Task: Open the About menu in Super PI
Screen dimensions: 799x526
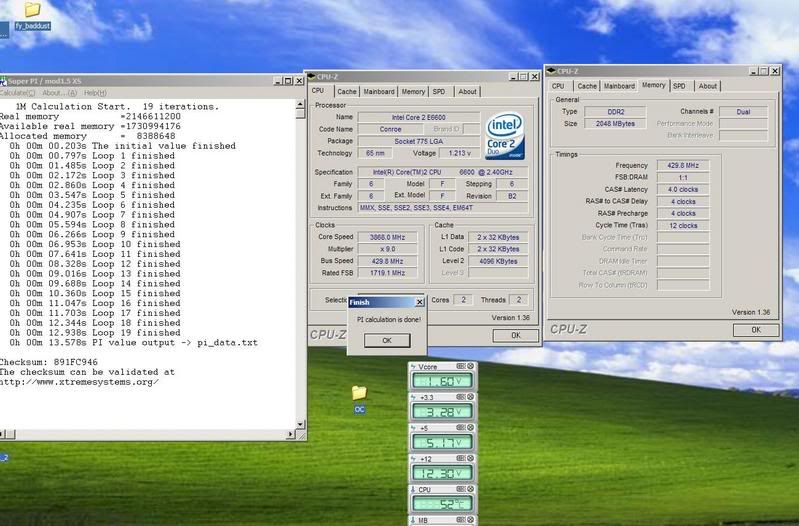Action: (59, 93)
